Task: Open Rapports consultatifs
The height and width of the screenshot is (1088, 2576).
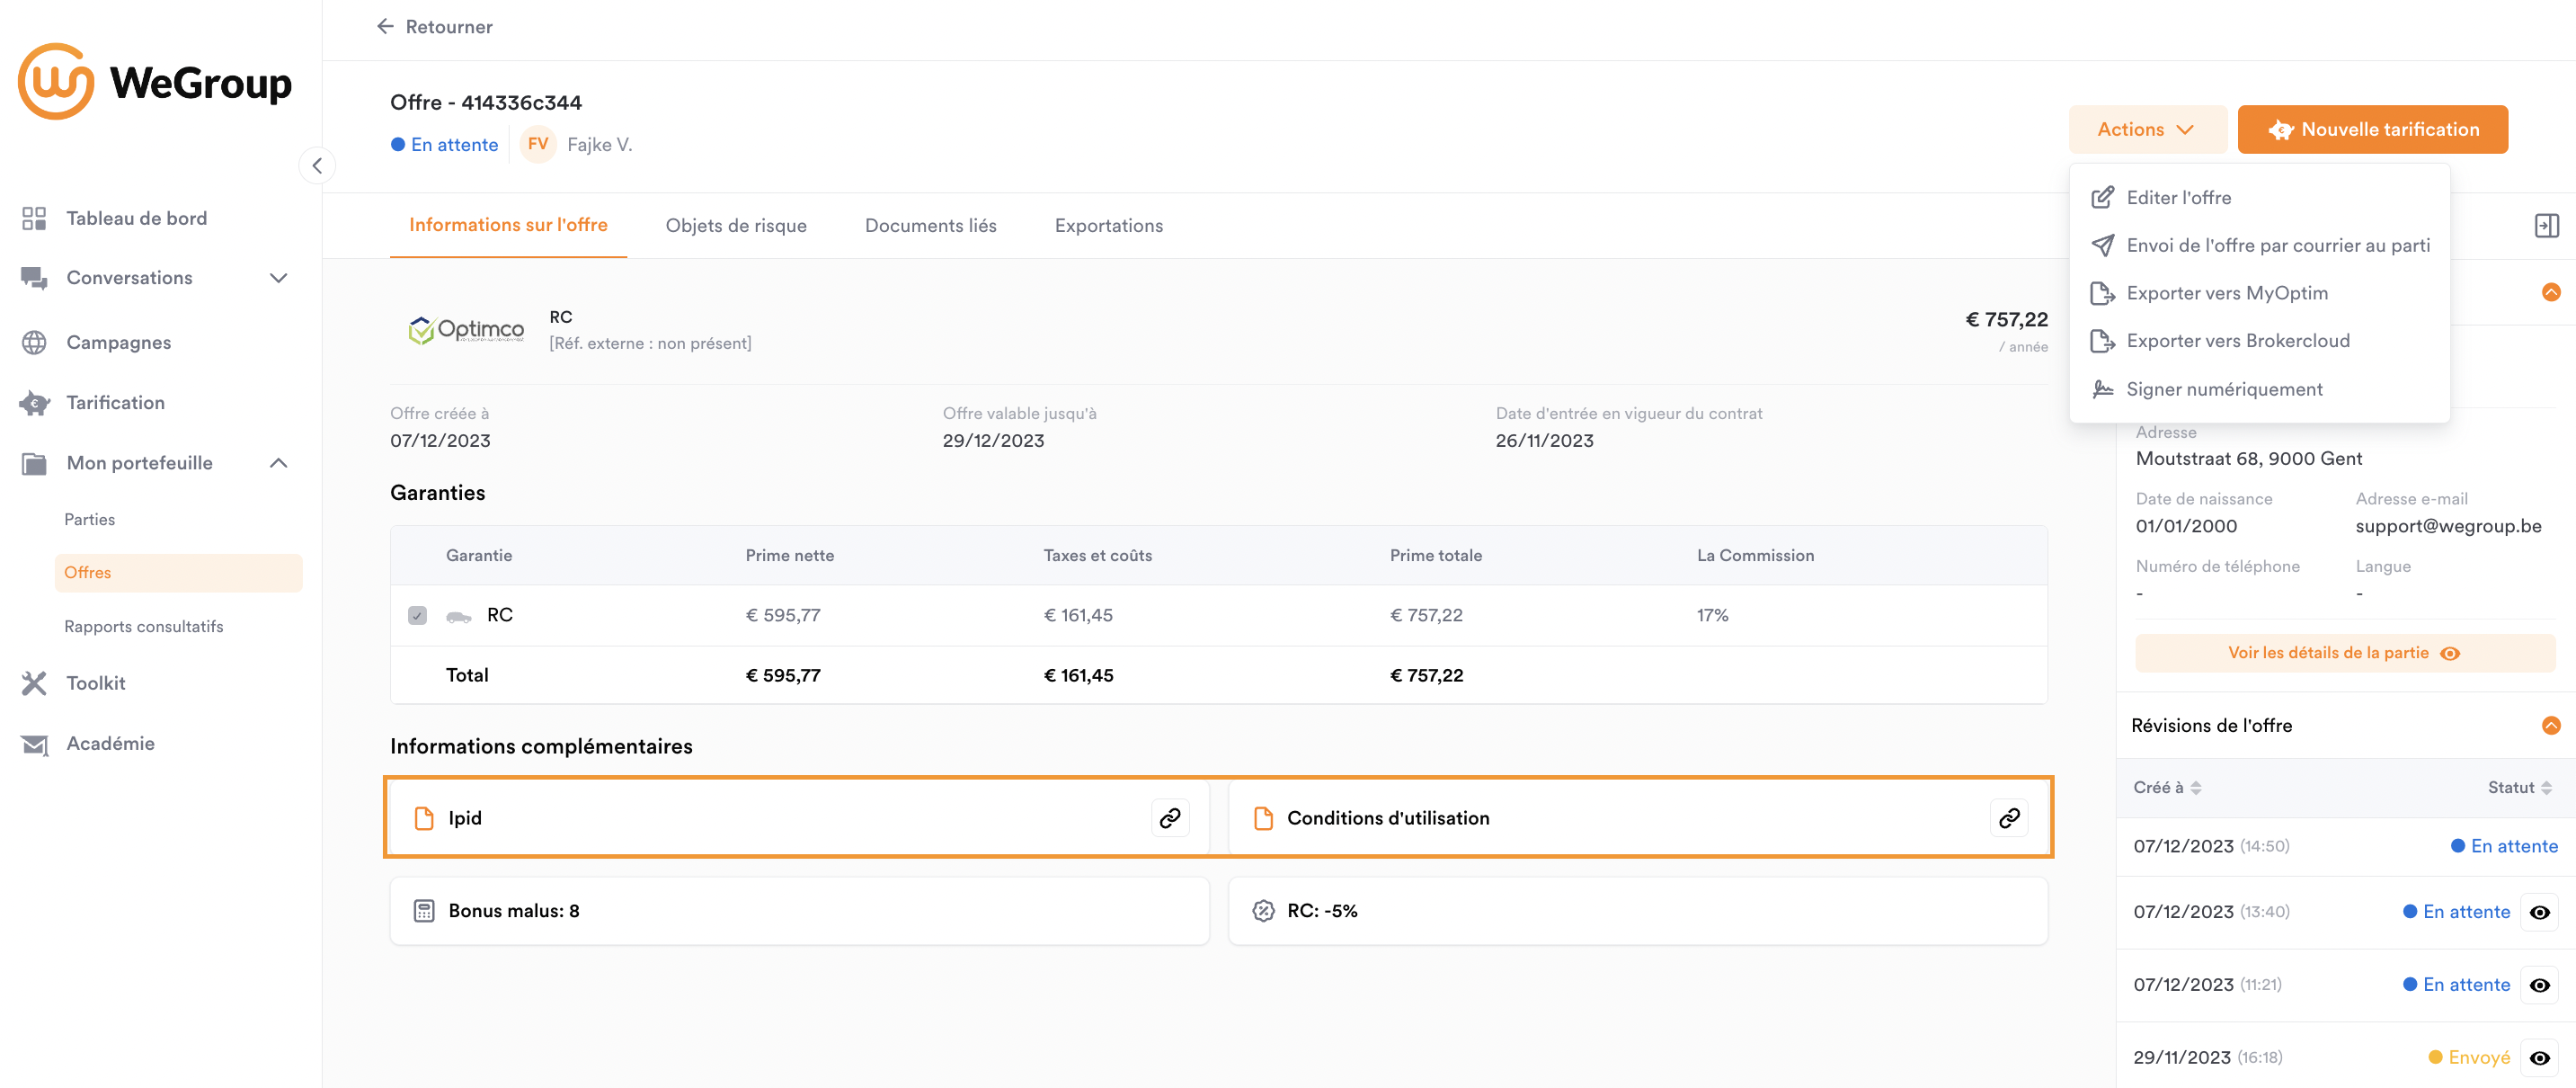Action: pyautogui.click(x=143, y=626)
